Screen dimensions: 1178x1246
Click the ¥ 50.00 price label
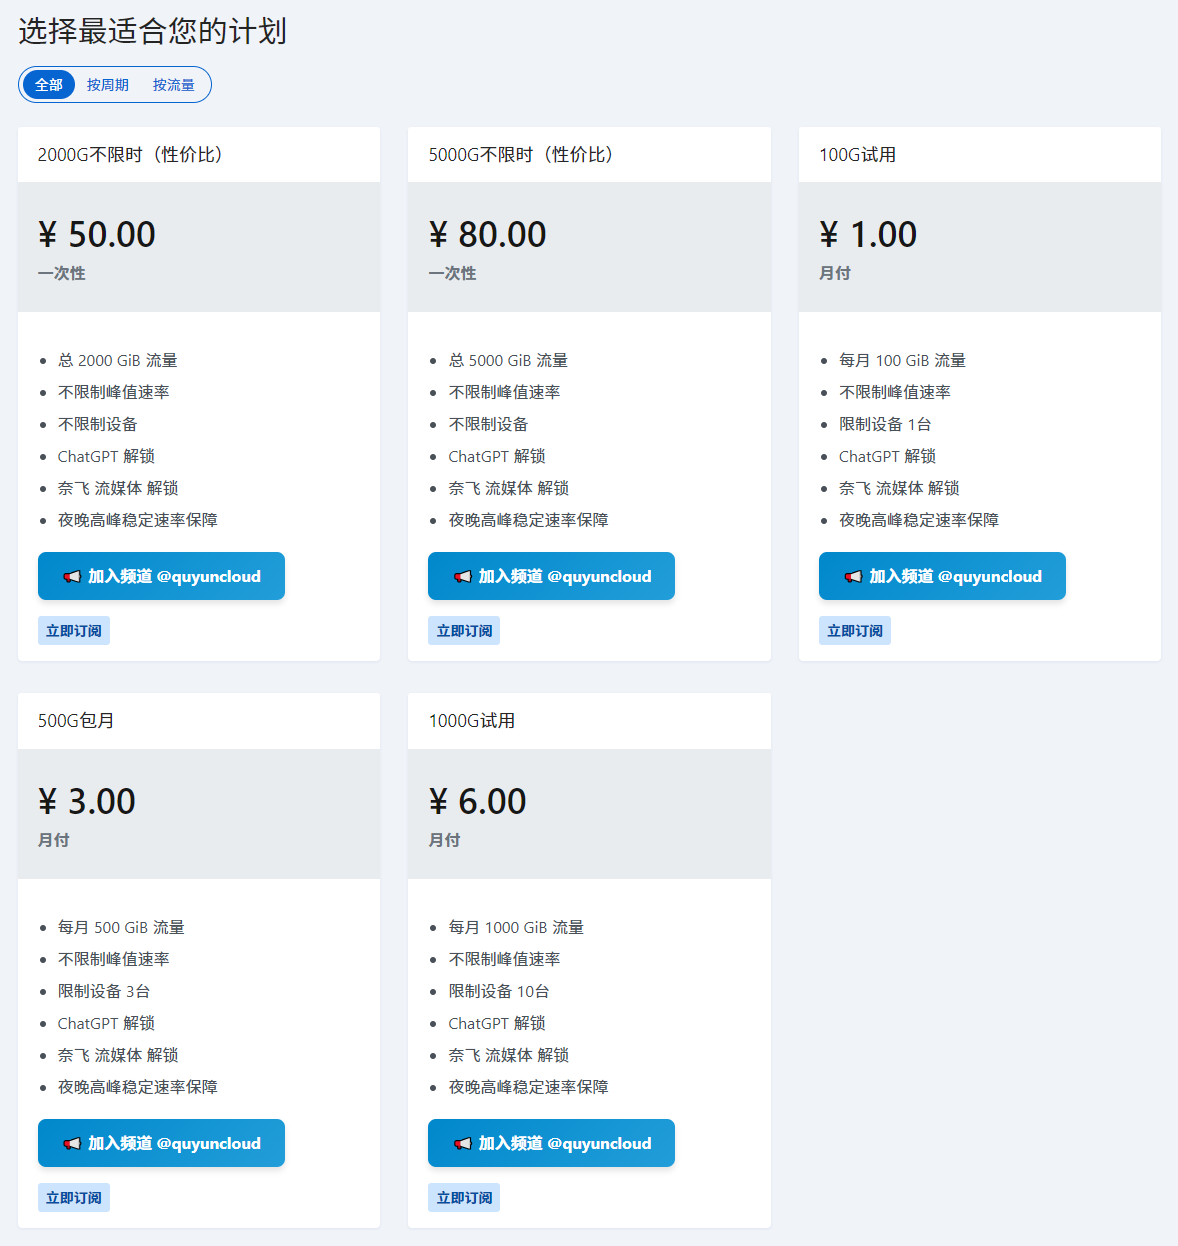point(97,235)
